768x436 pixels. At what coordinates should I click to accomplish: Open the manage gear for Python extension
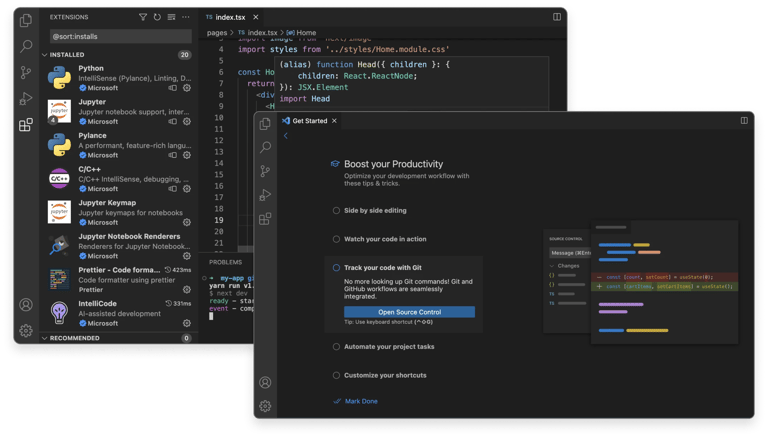click(x=187, y=88)
